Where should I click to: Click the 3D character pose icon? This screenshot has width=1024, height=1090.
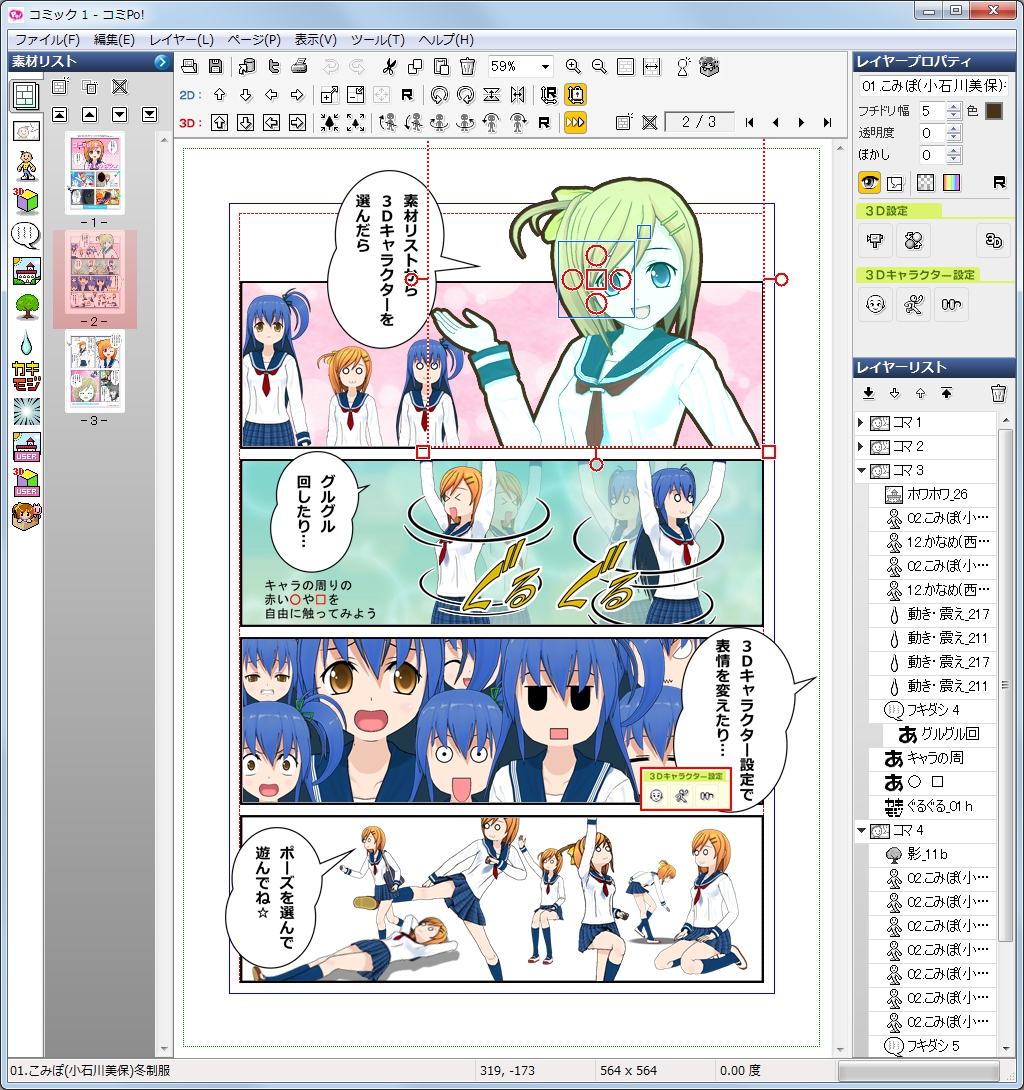(x=913, y=304)
